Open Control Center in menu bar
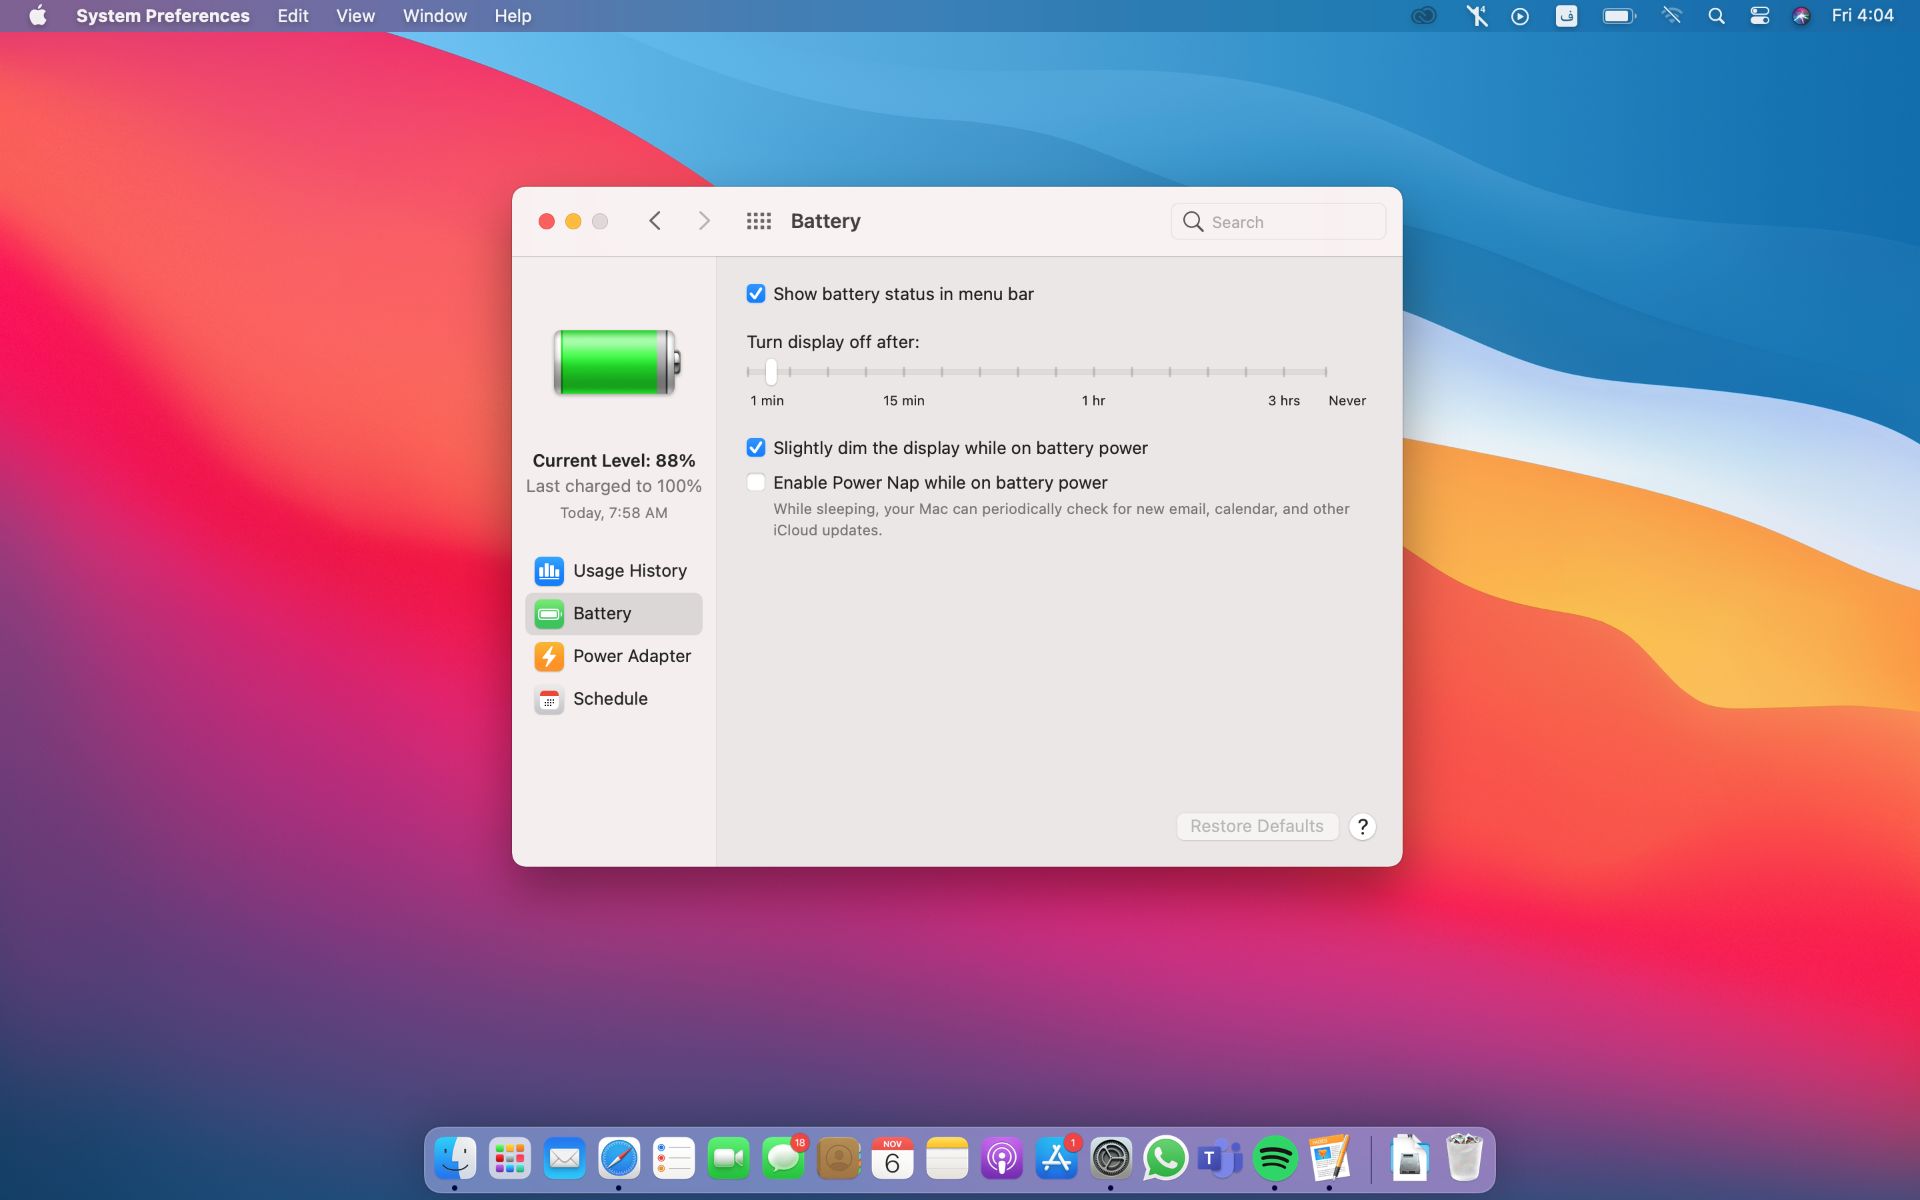The height and width of the screenshot is (1200, 1920). tap(1759, 16)
